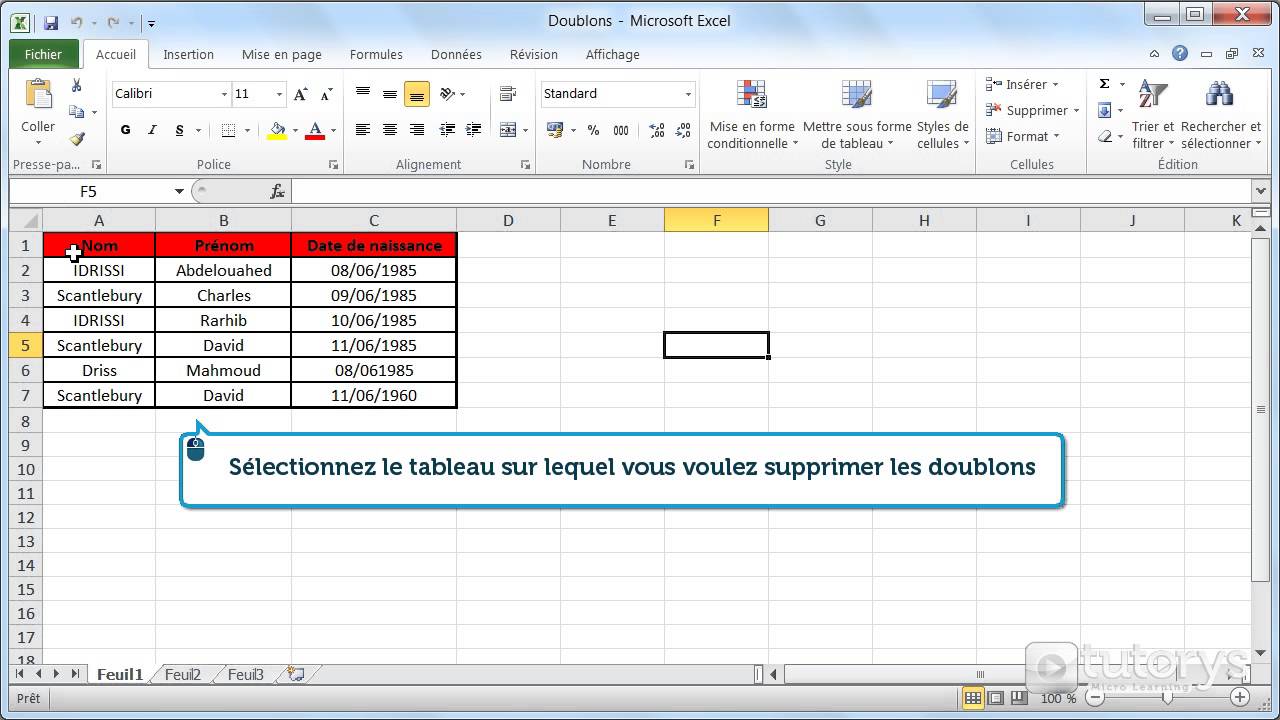Expand Styles de cellules gallery

[x=943, y=114]
